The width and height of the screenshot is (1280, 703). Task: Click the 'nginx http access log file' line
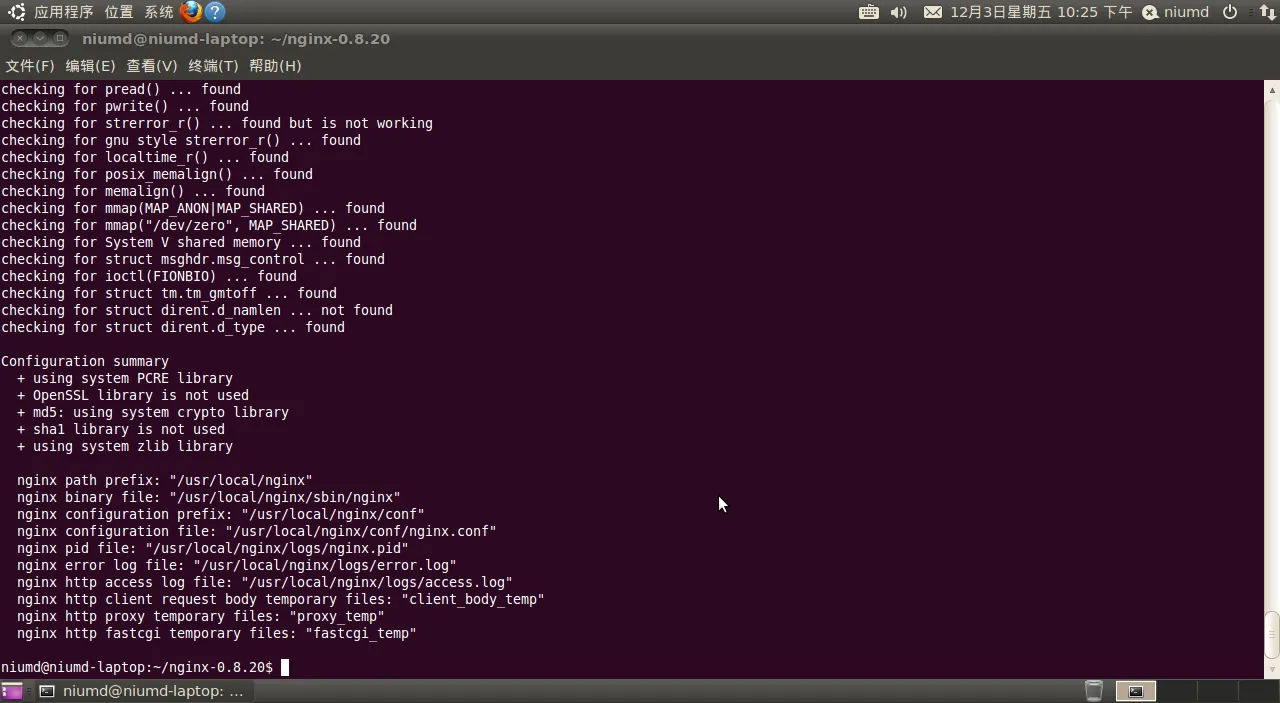click(x=265, y=582)
